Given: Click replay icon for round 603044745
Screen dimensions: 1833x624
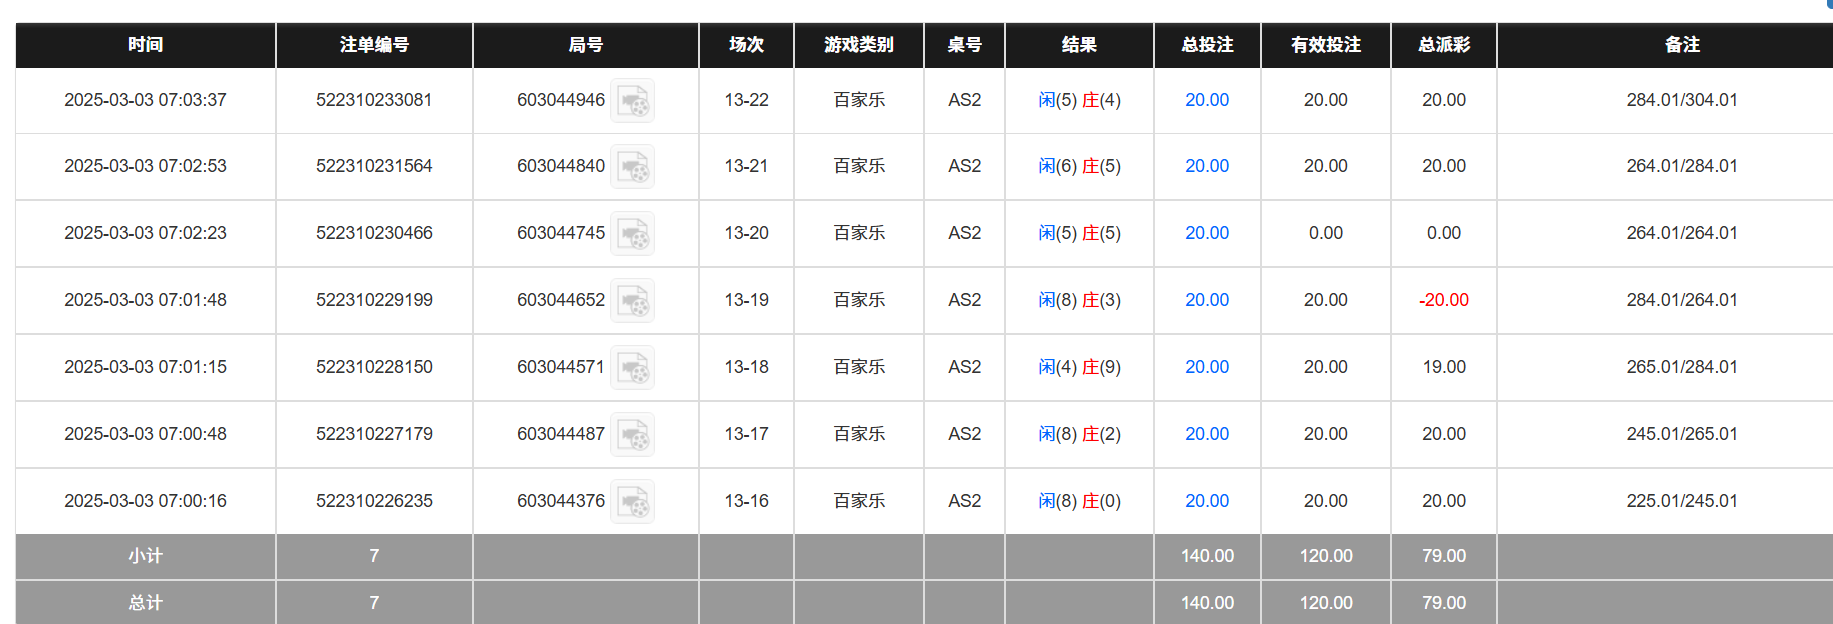Looking at the screenshot, I should (x=632, y=234).
